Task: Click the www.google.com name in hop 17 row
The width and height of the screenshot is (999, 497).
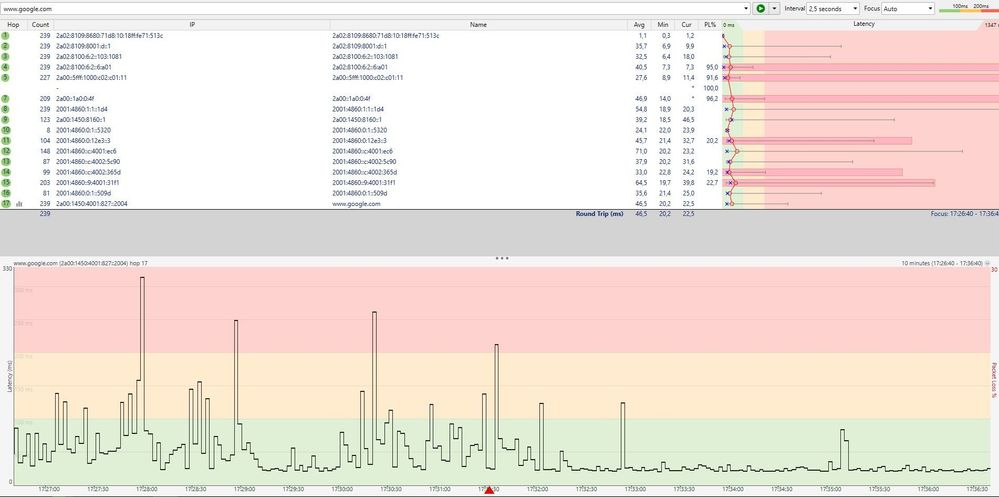Action: tap(356, 204)
